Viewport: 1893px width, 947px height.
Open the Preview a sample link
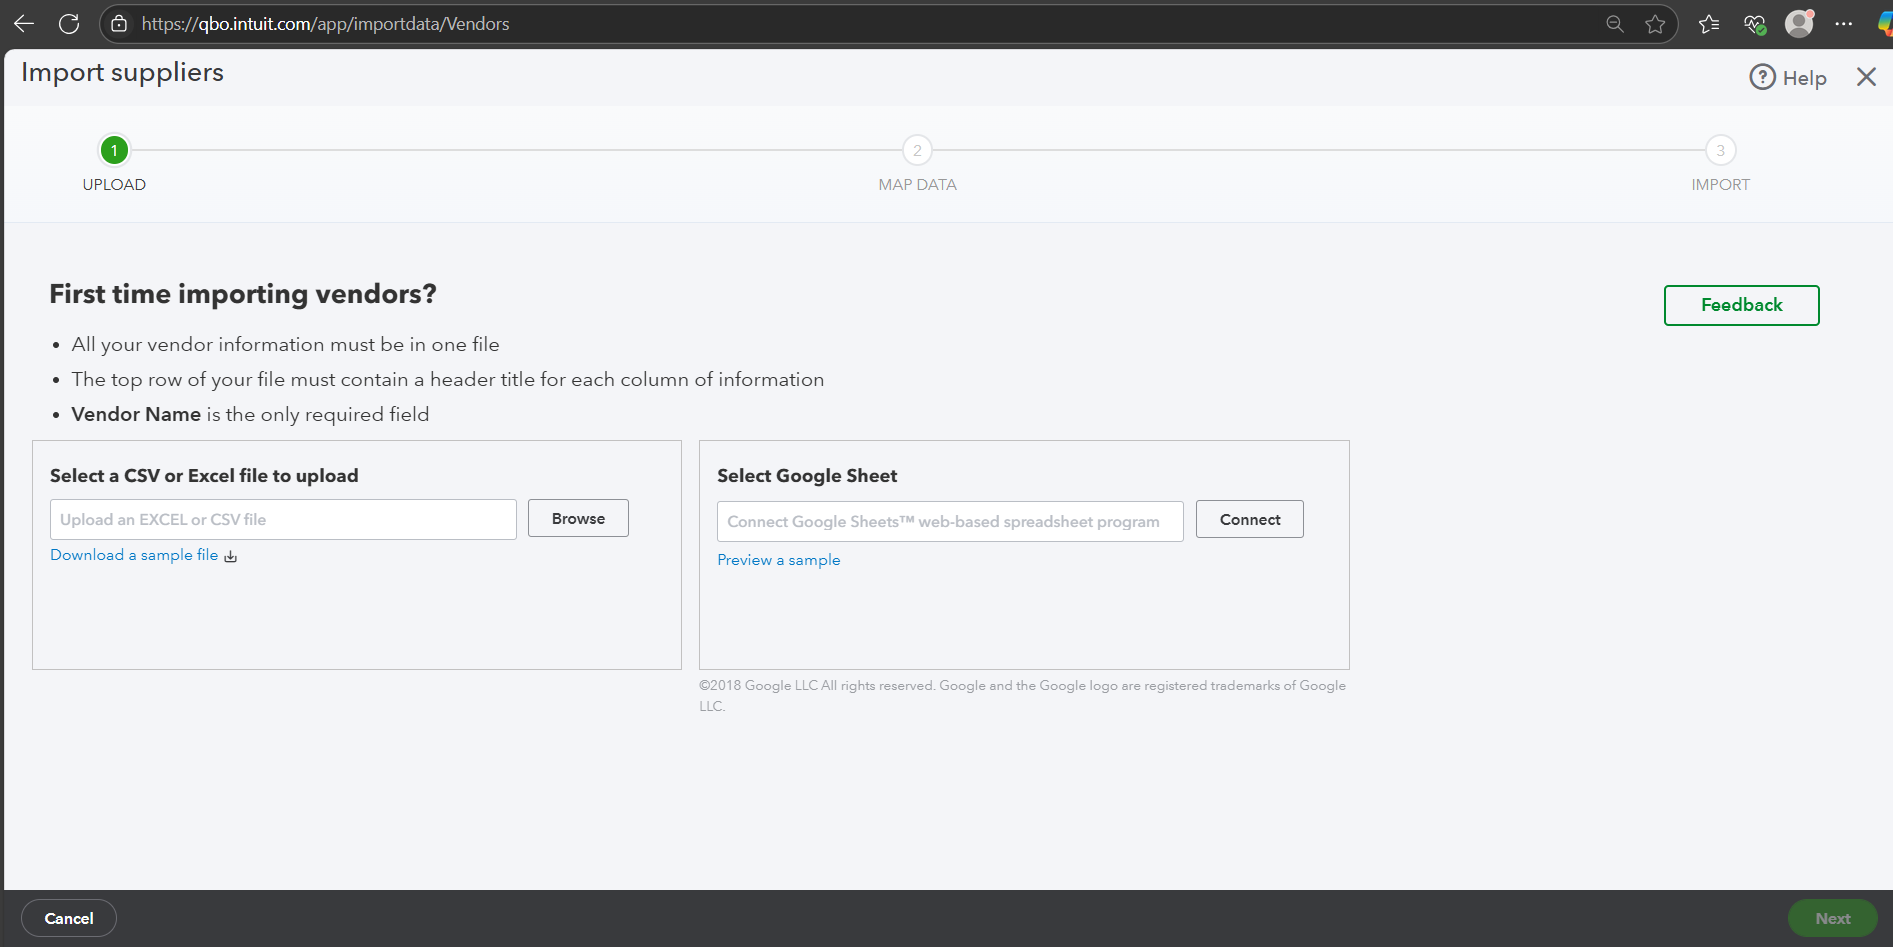point(778,560)
